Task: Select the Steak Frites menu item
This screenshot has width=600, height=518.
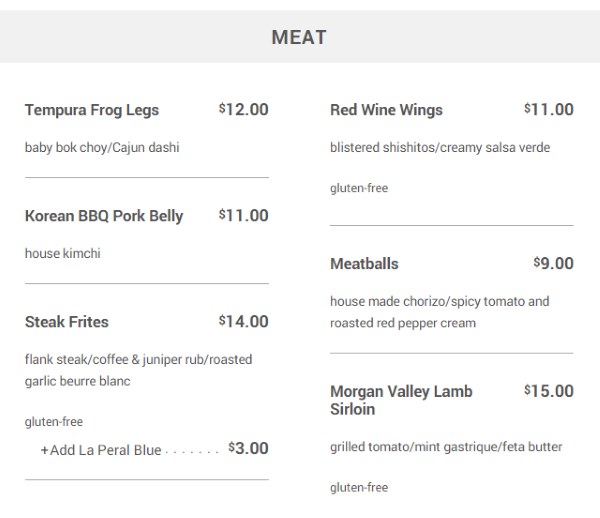Action: (x=67, y=322)
